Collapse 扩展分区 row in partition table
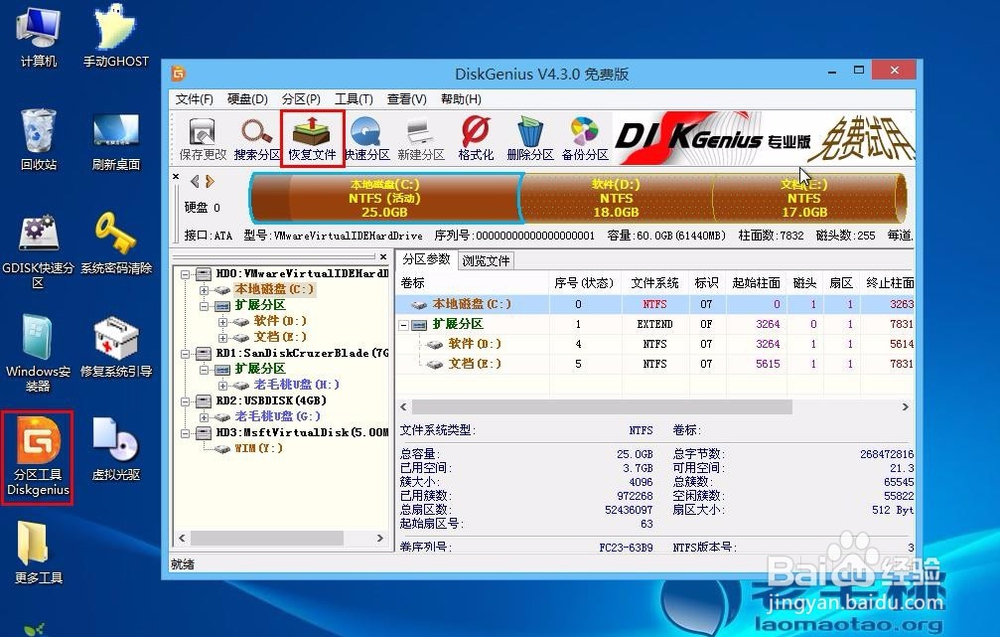 (404, 325)
